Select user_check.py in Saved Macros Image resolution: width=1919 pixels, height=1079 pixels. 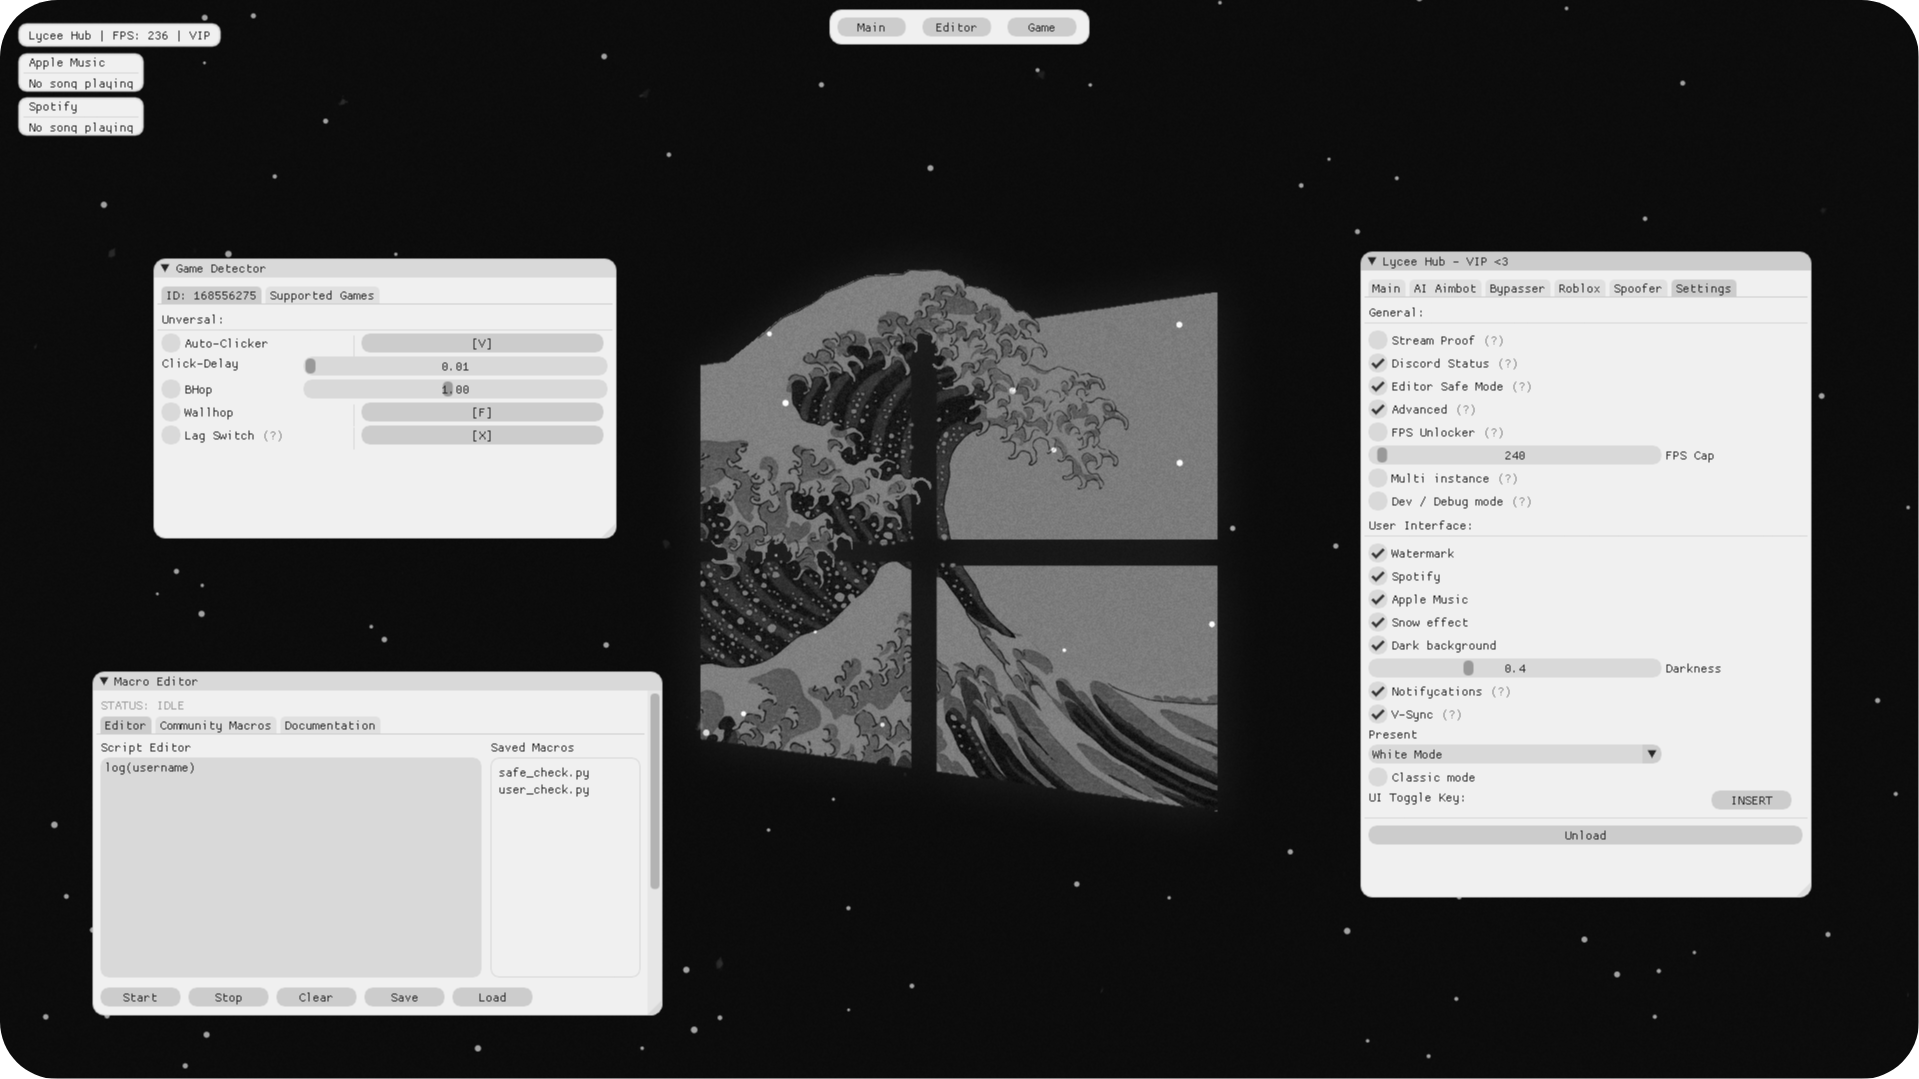pos(544,789)
